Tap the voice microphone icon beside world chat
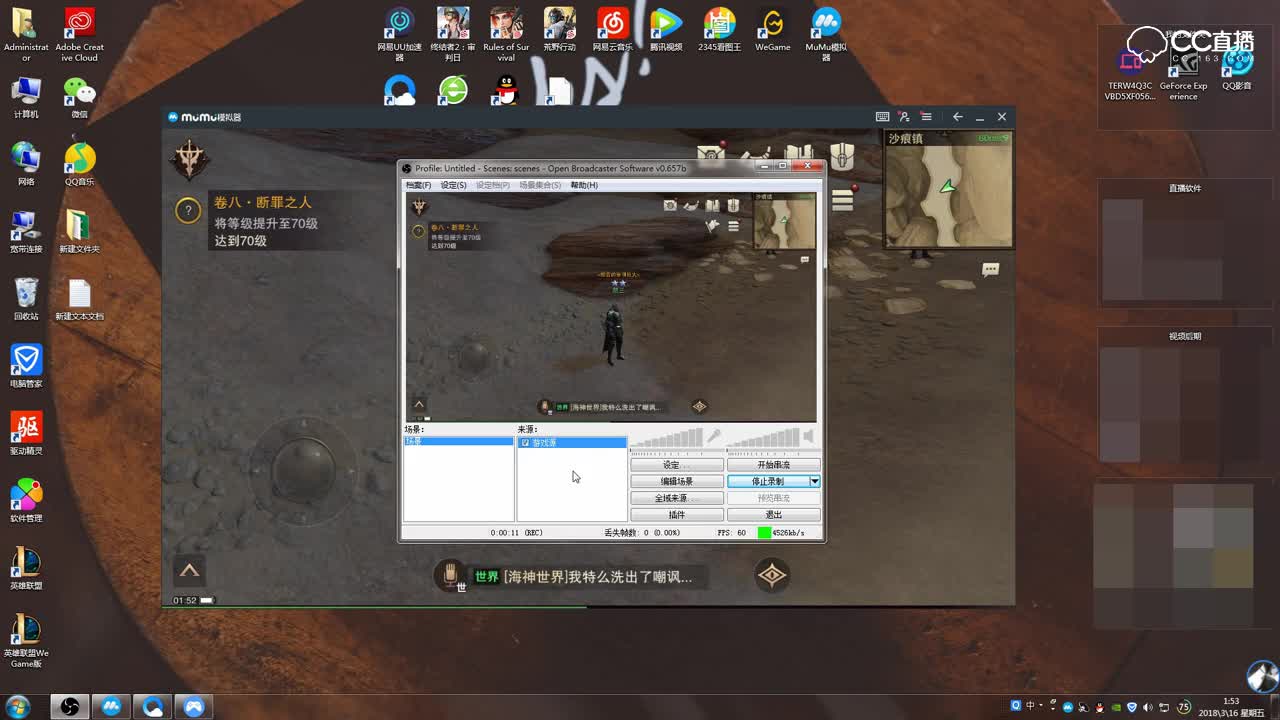Screen dimensions: 1280x720 click(x=451, y=574)
